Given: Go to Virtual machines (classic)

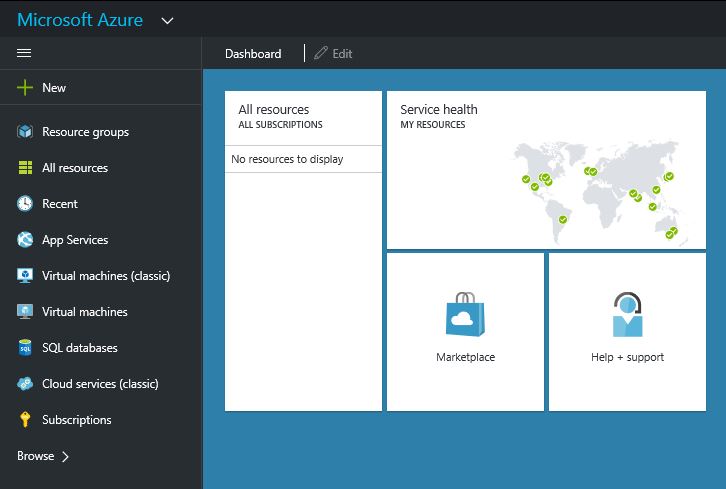Looking at the screenshot, I should (x=106, y=276).
